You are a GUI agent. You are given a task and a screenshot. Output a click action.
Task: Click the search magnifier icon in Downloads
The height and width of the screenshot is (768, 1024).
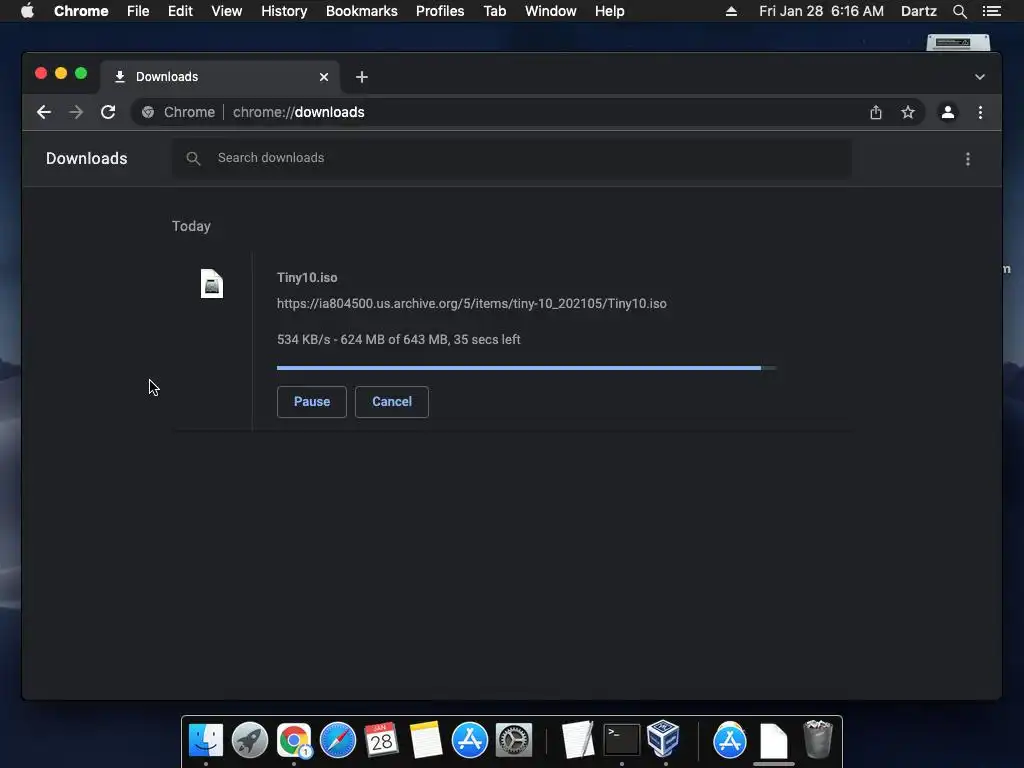tap(193, 158)
